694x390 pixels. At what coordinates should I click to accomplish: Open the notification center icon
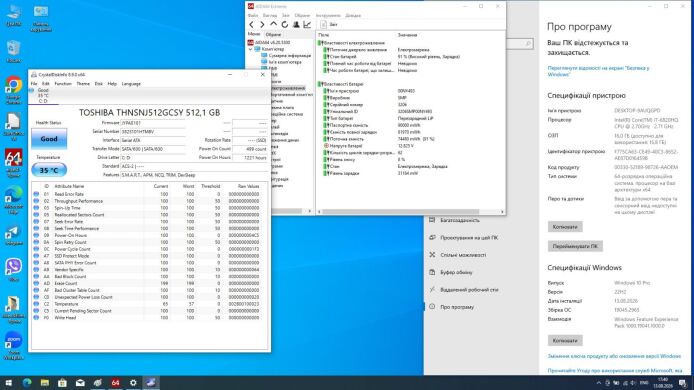pyautogui.click(x=682, y=383)
